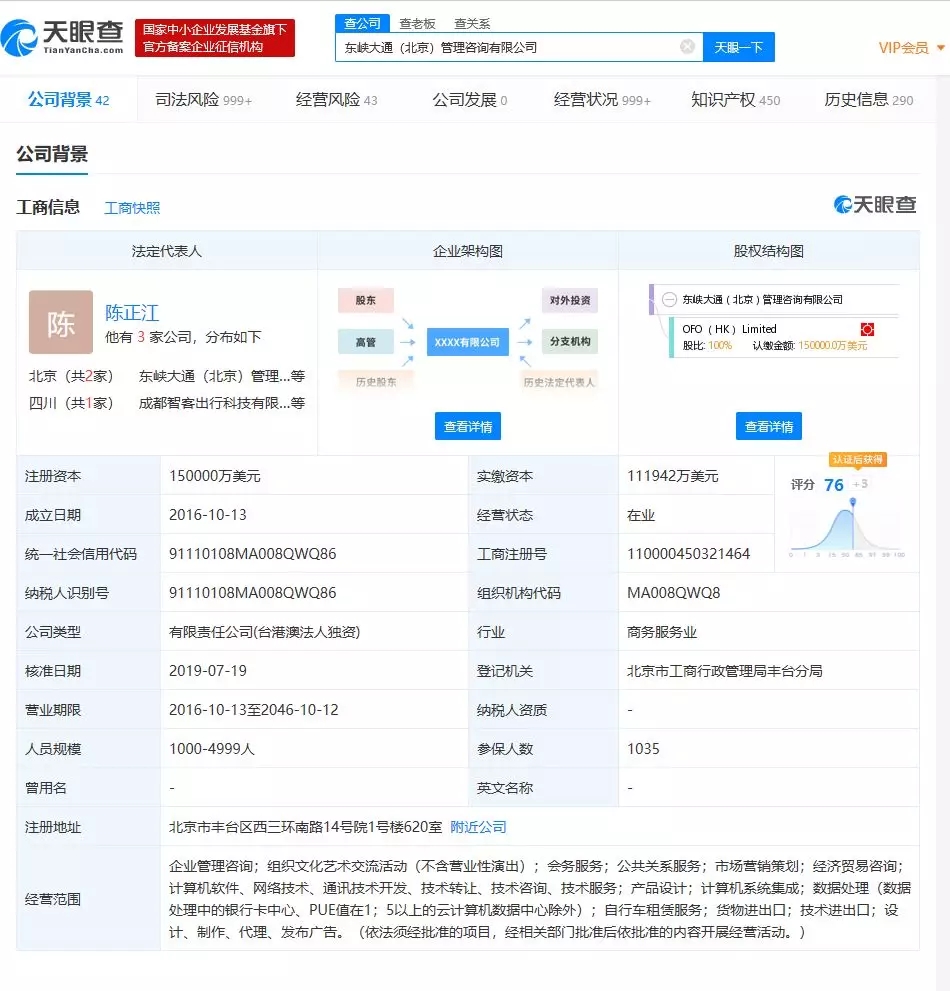950x991 pixels.
Task: Open the 公司背景 42 tab
Action: (68, 100)
